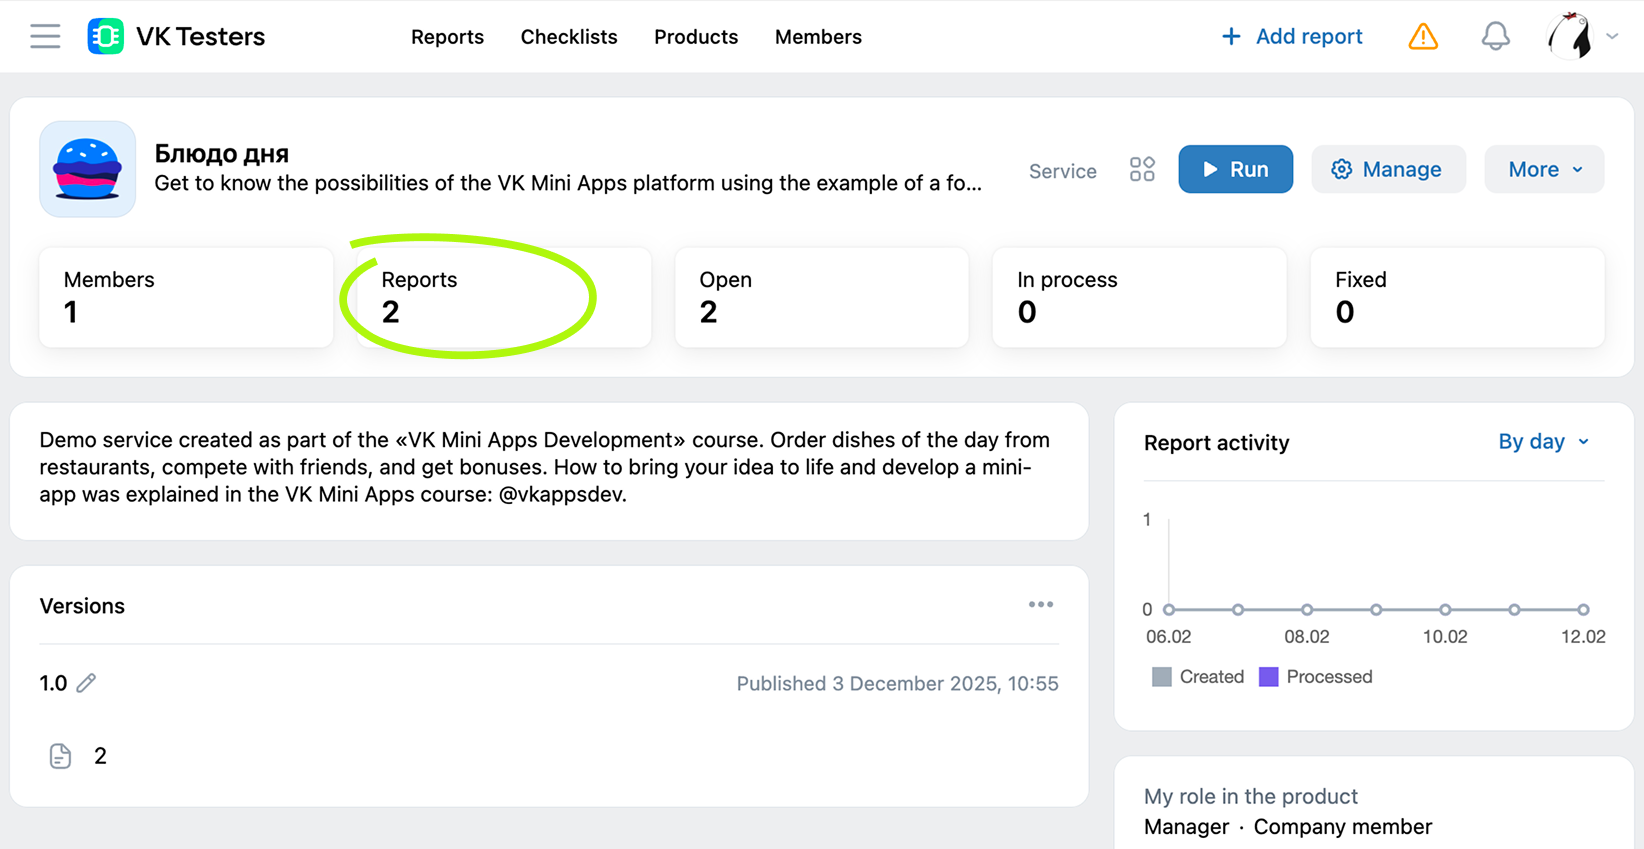The height and width of the screenshot is (849, 1644).
Task: Expand the More dropdown
Action: tap(1544, 169)
